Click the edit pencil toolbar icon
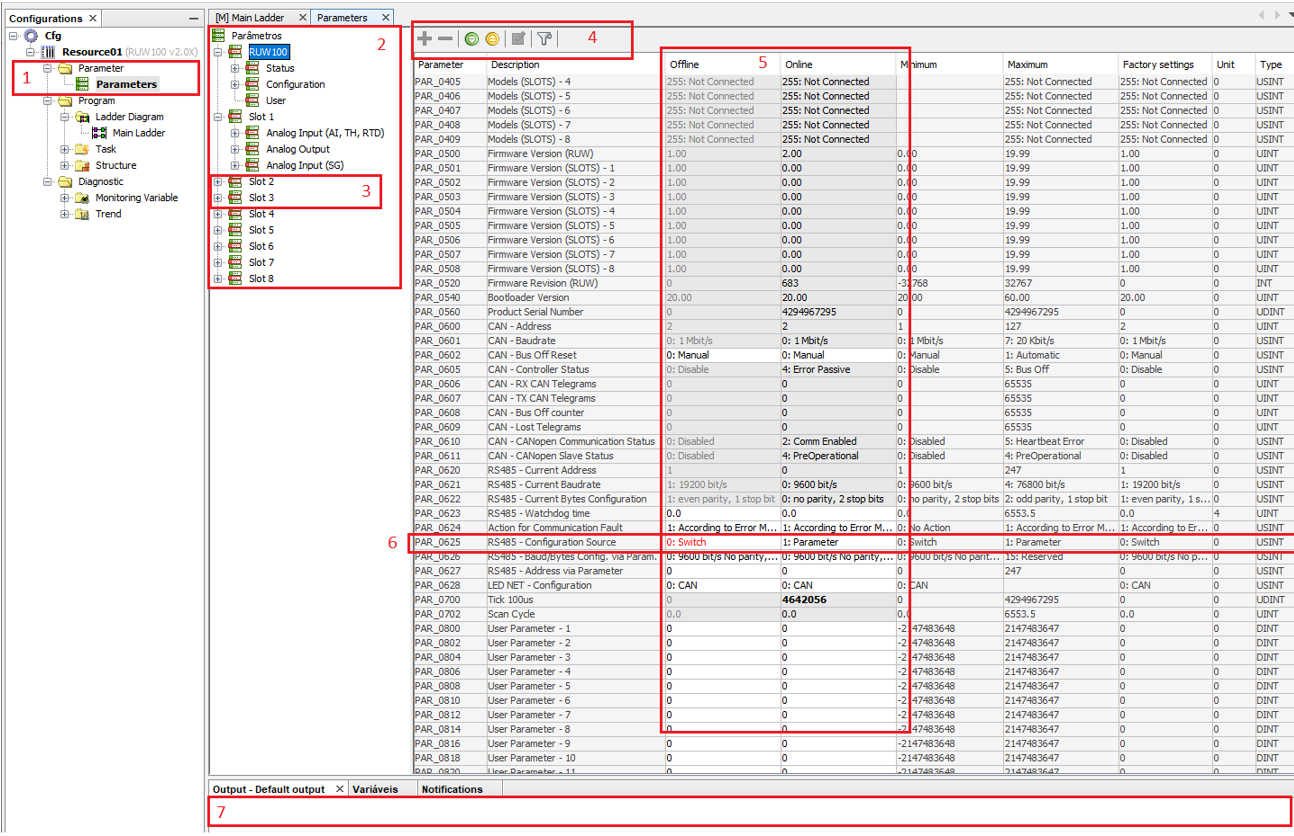 (x=518, y=39)
